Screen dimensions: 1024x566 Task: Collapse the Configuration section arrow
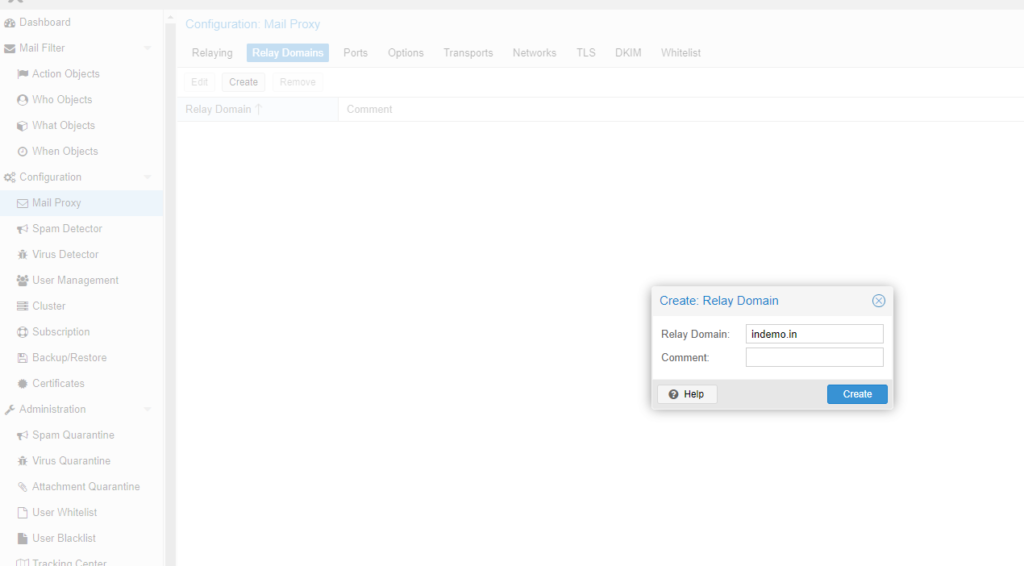(147, 177)
